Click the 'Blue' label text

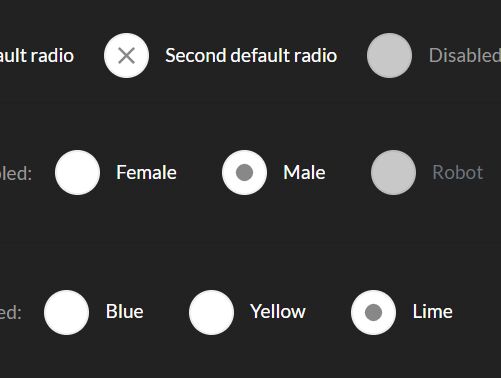[125, 312]
